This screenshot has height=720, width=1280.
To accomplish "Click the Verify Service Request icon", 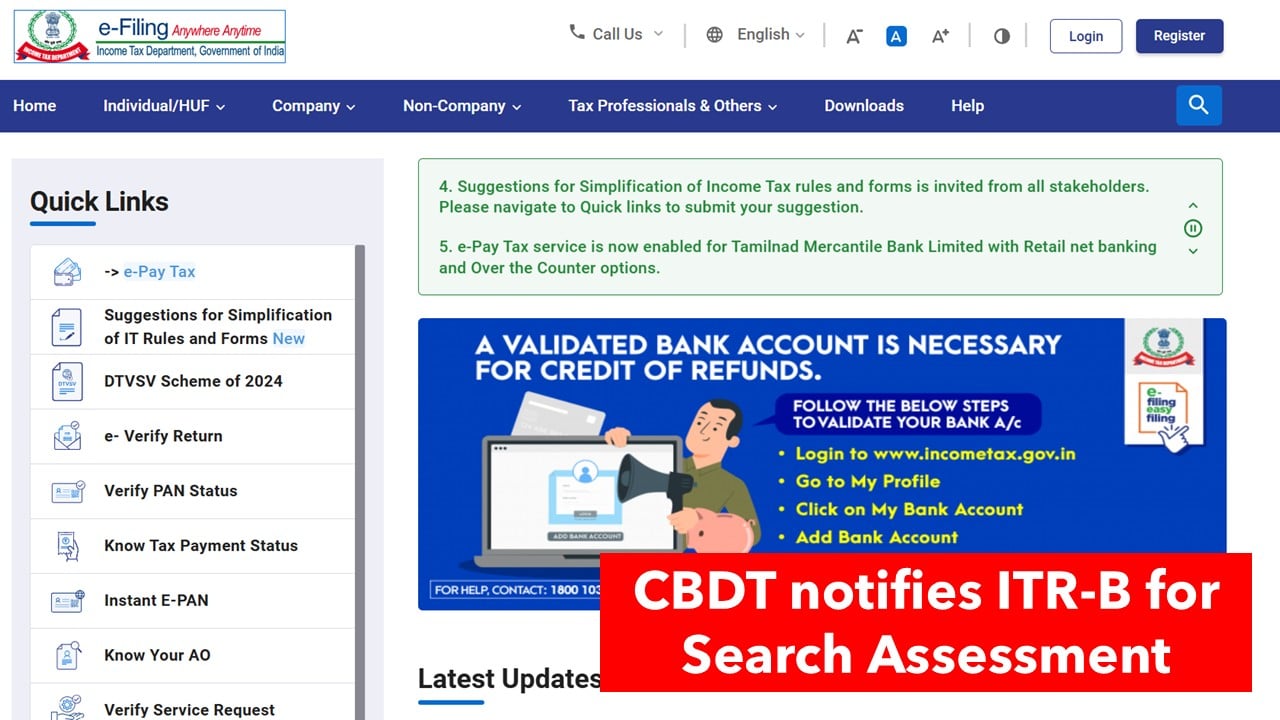I will pyautogui.click(x=67, y=708).
